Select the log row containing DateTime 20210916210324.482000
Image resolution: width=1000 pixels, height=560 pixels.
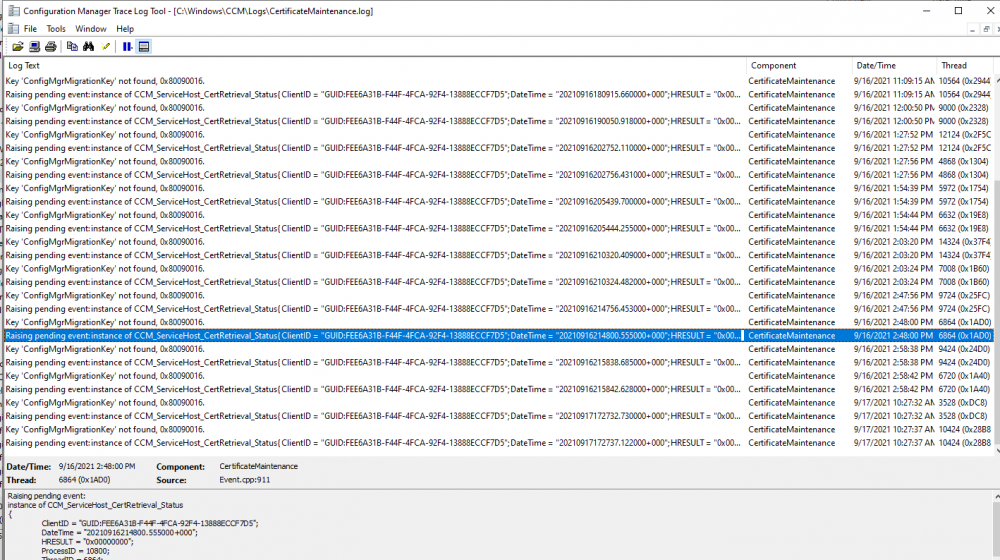[498, 282]
